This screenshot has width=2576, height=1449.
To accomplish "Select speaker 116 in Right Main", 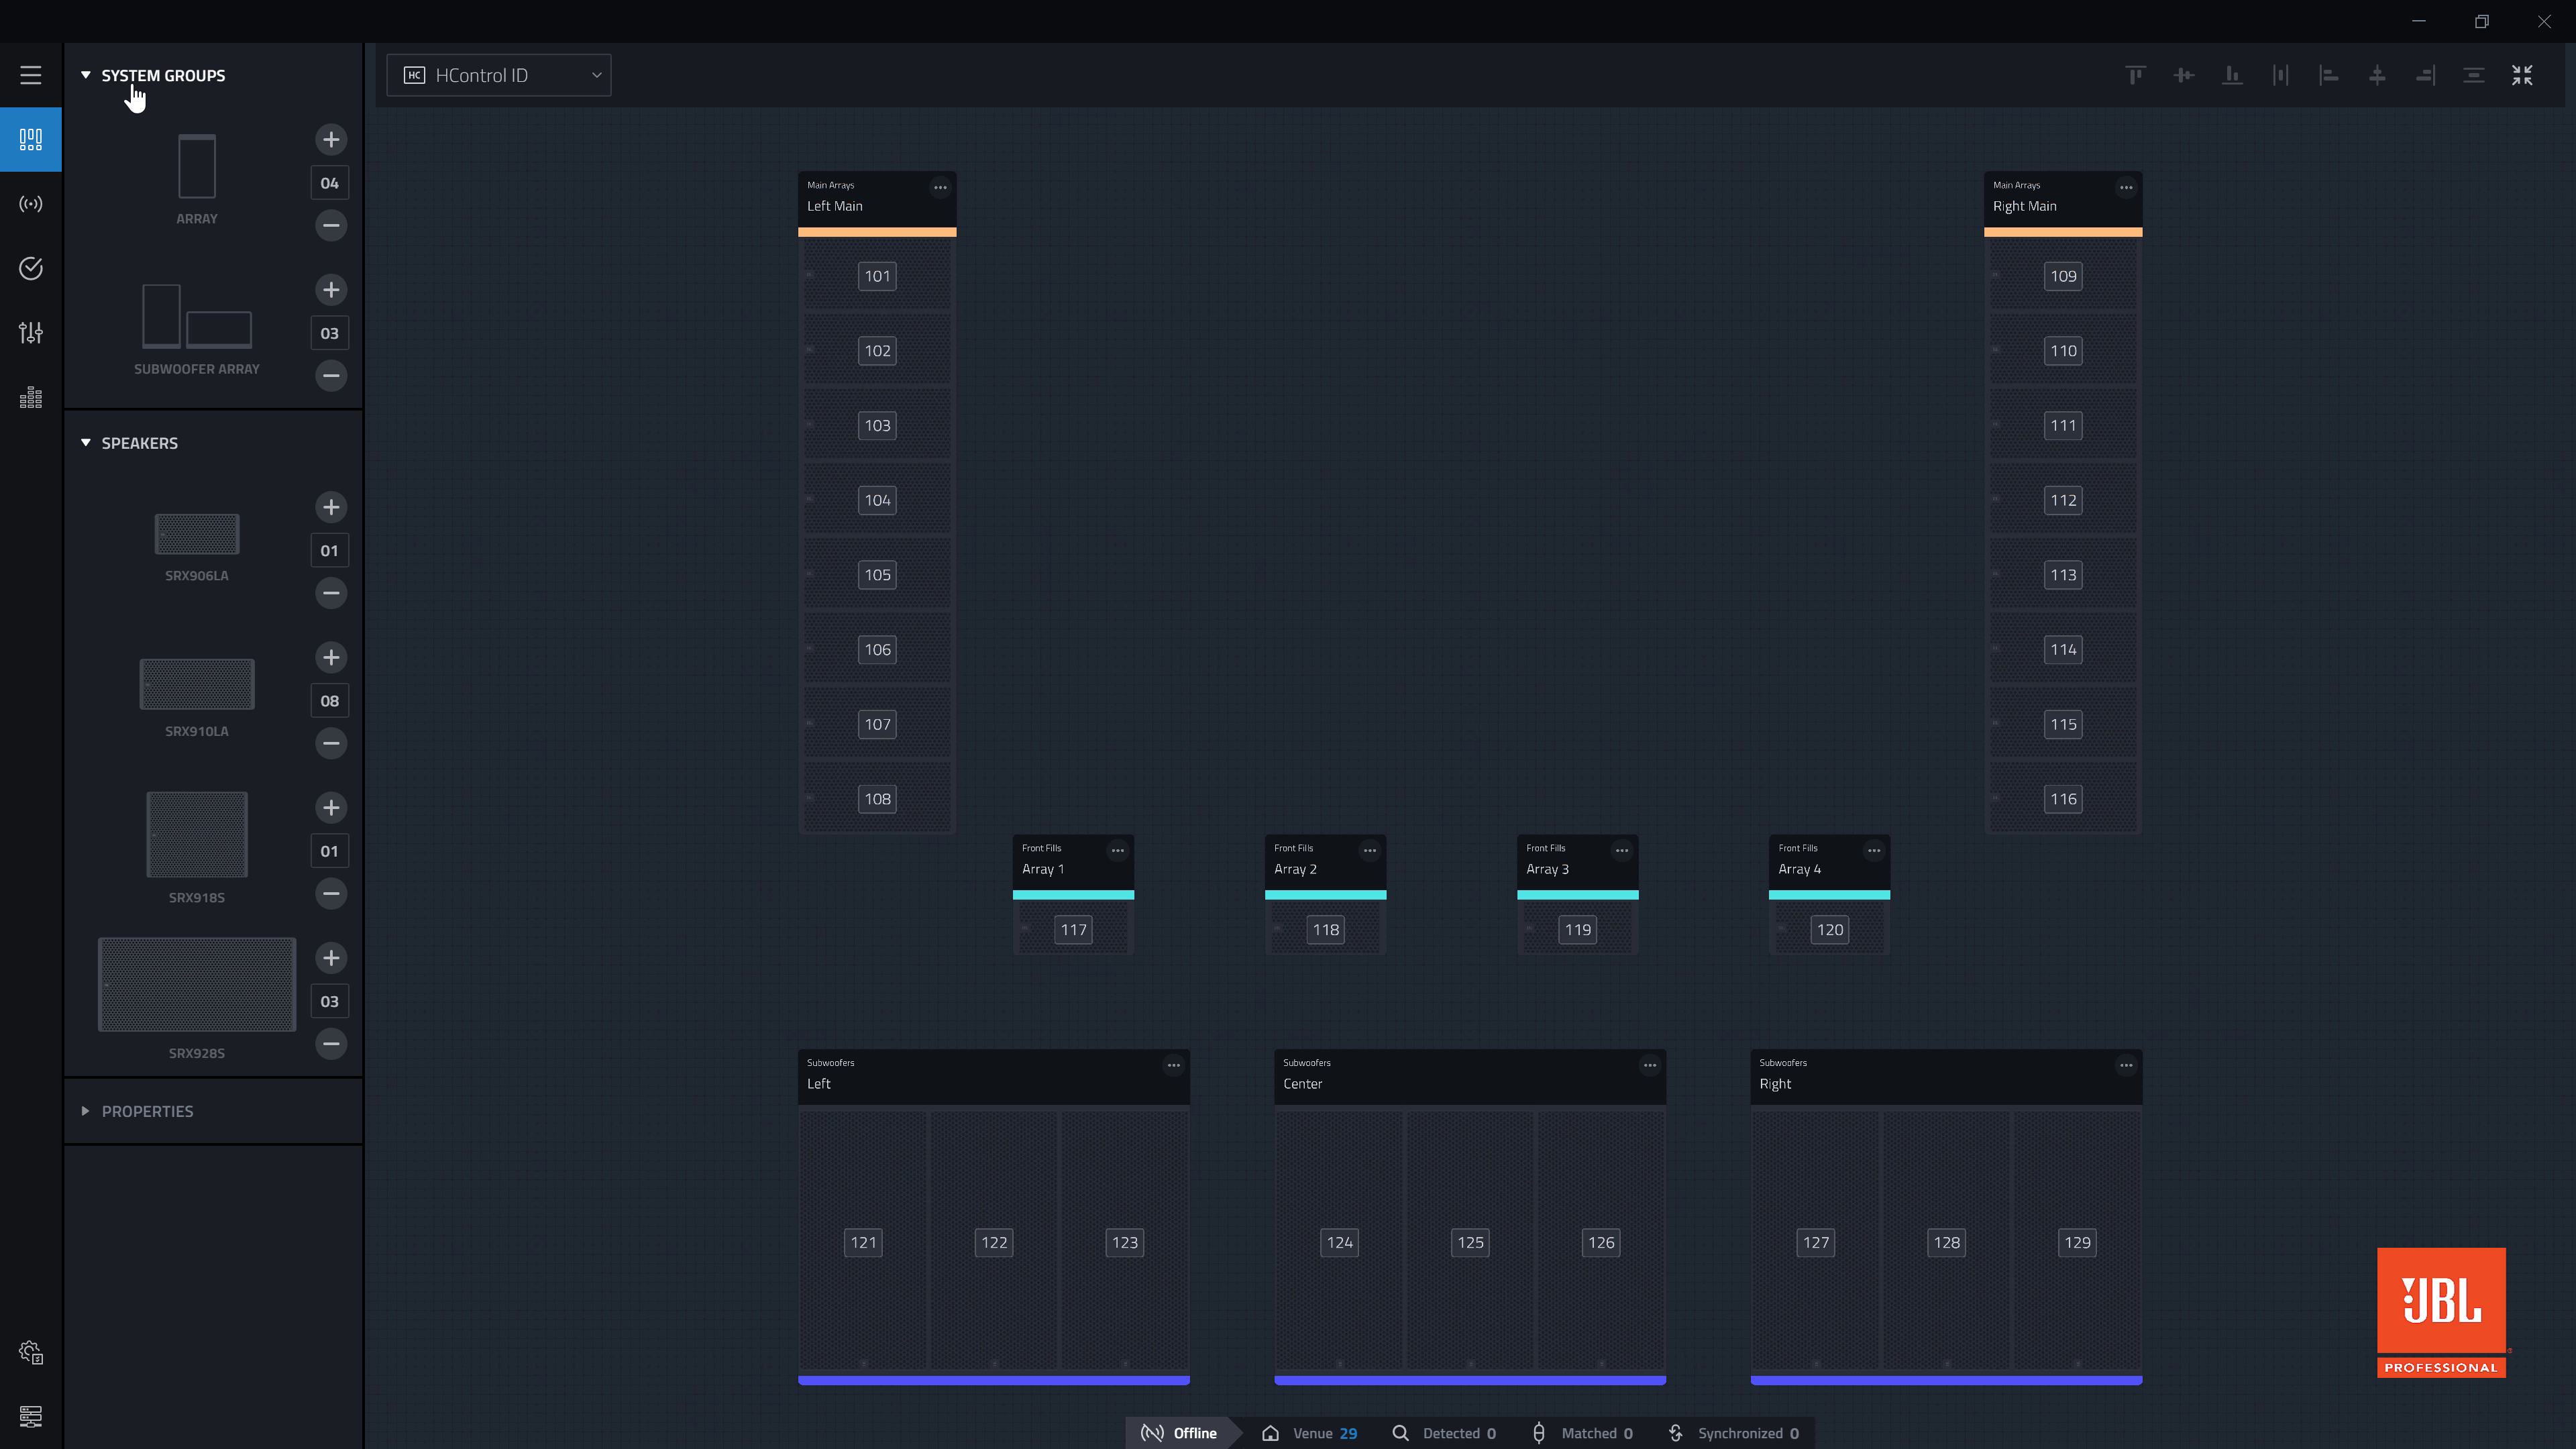I will tap(2063, 799).
